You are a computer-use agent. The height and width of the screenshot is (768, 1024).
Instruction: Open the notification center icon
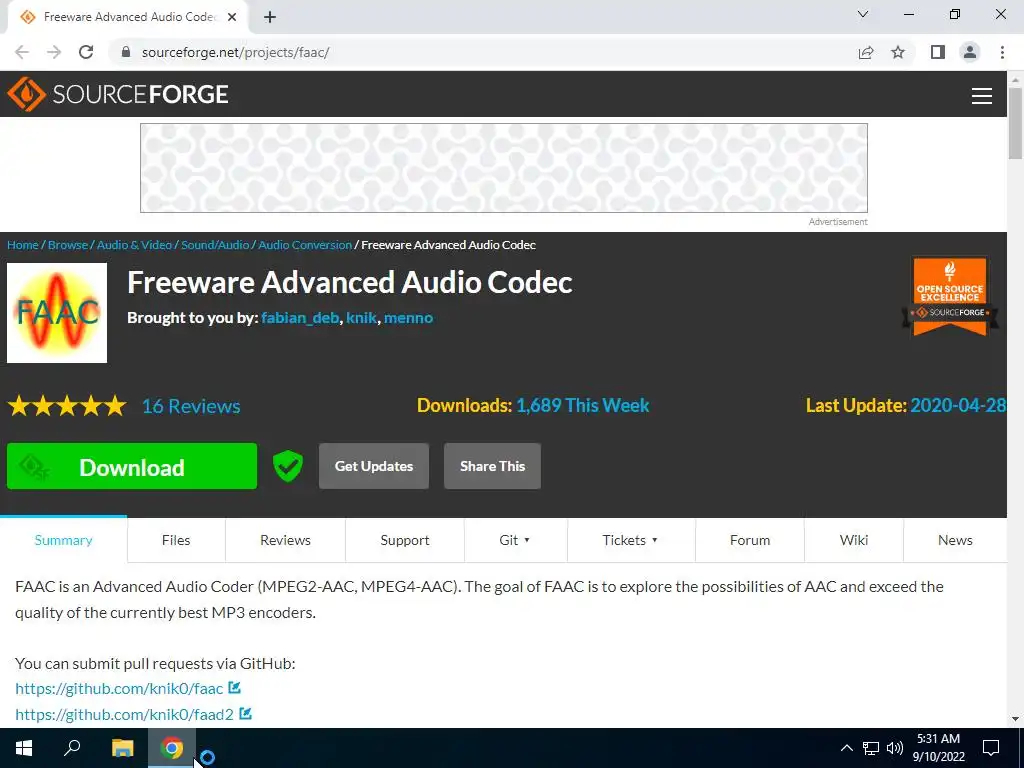pyautogui.click(x=991, y=748)
